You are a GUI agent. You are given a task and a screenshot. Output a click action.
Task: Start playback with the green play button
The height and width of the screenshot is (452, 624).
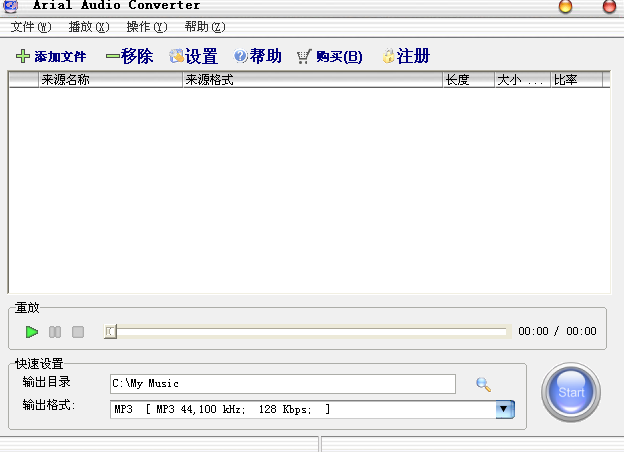click(31, 332)
